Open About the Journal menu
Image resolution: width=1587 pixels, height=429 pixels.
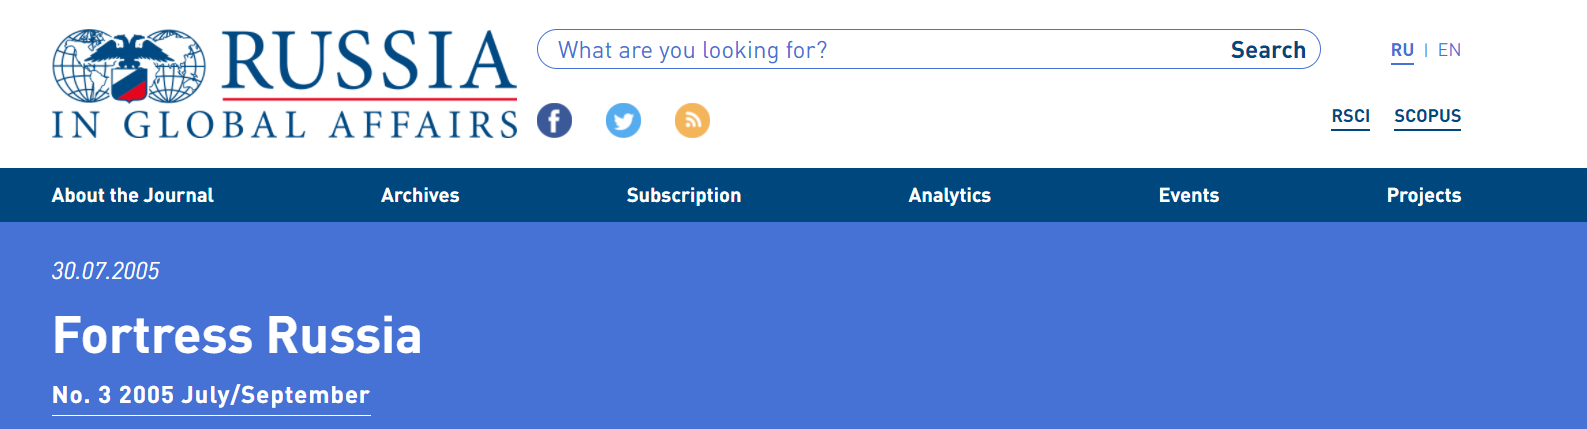point(133,195)
